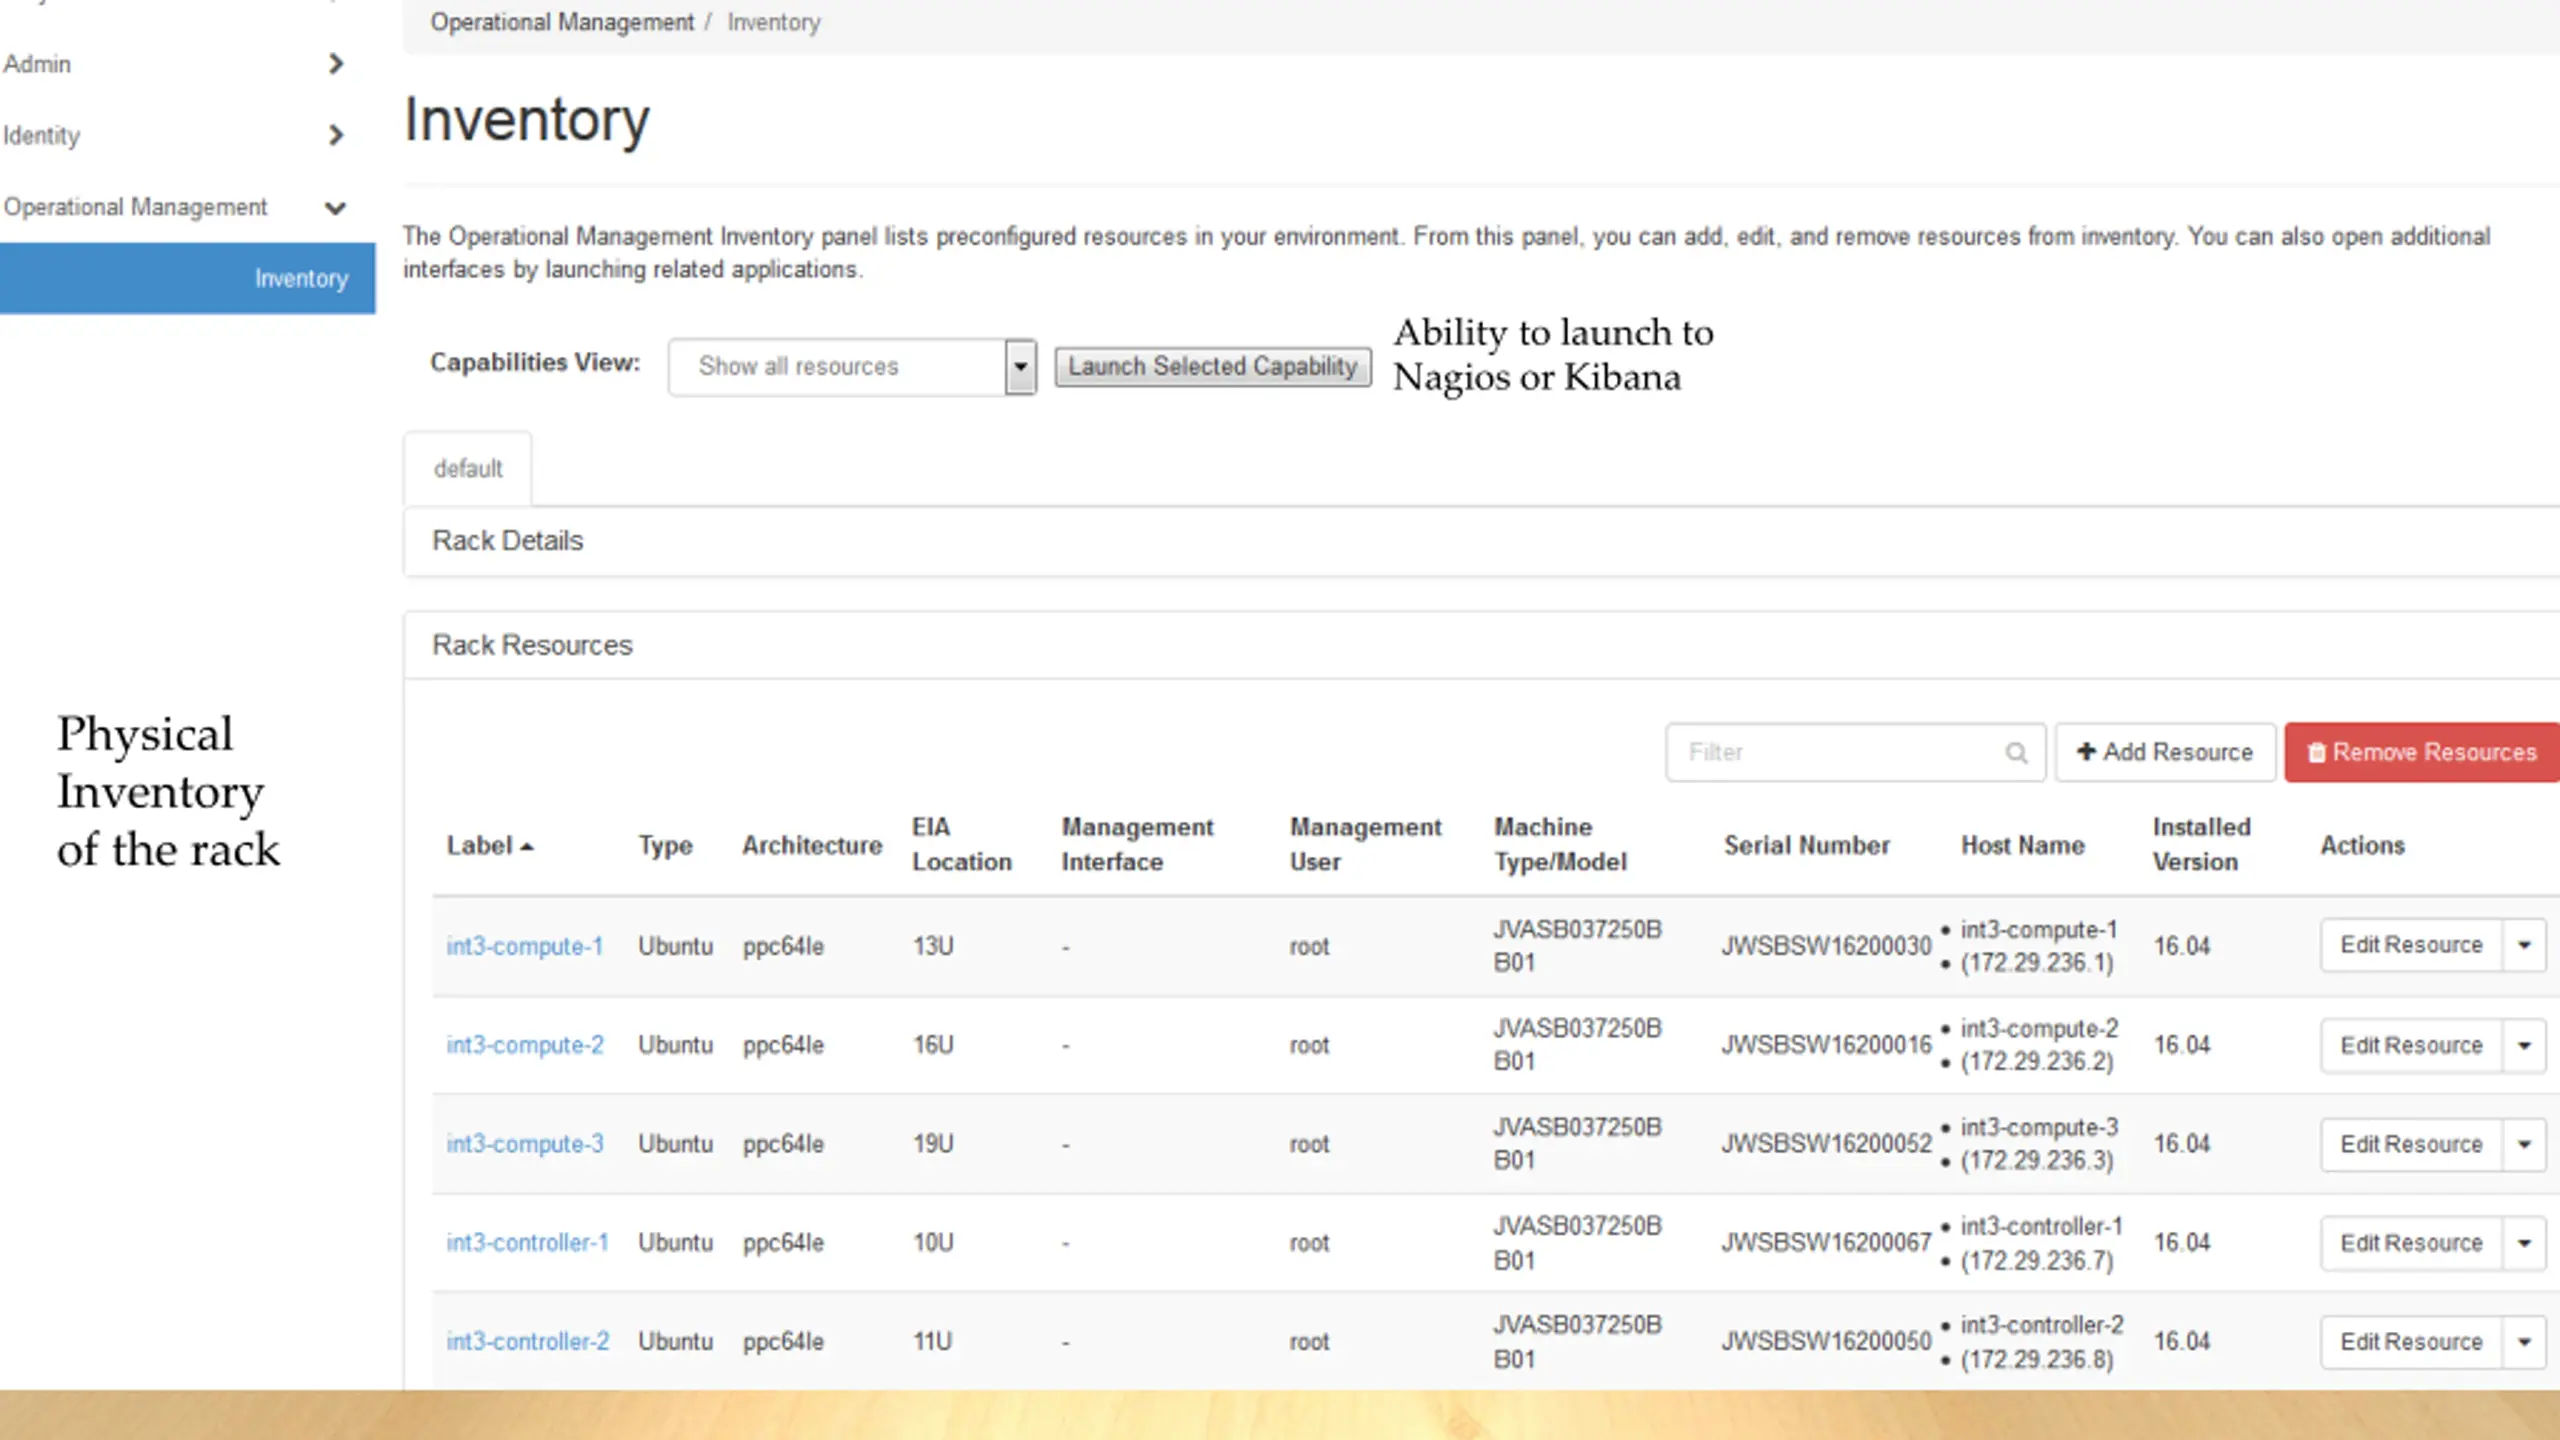Open actions dropdown for int3-controller-2
The height and width of the screenshot is (1440, 2560).
[x=2524, y=1342]
